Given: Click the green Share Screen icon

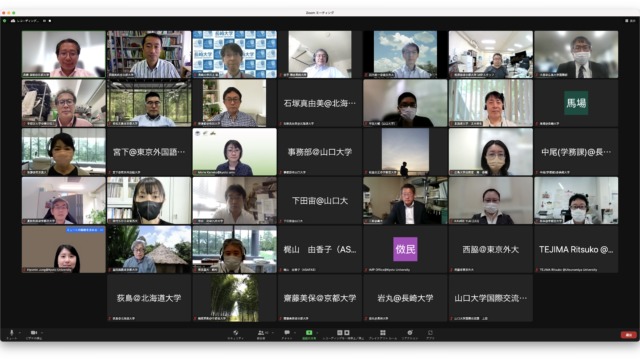Looking at the screenshot, I should point(309,333).
